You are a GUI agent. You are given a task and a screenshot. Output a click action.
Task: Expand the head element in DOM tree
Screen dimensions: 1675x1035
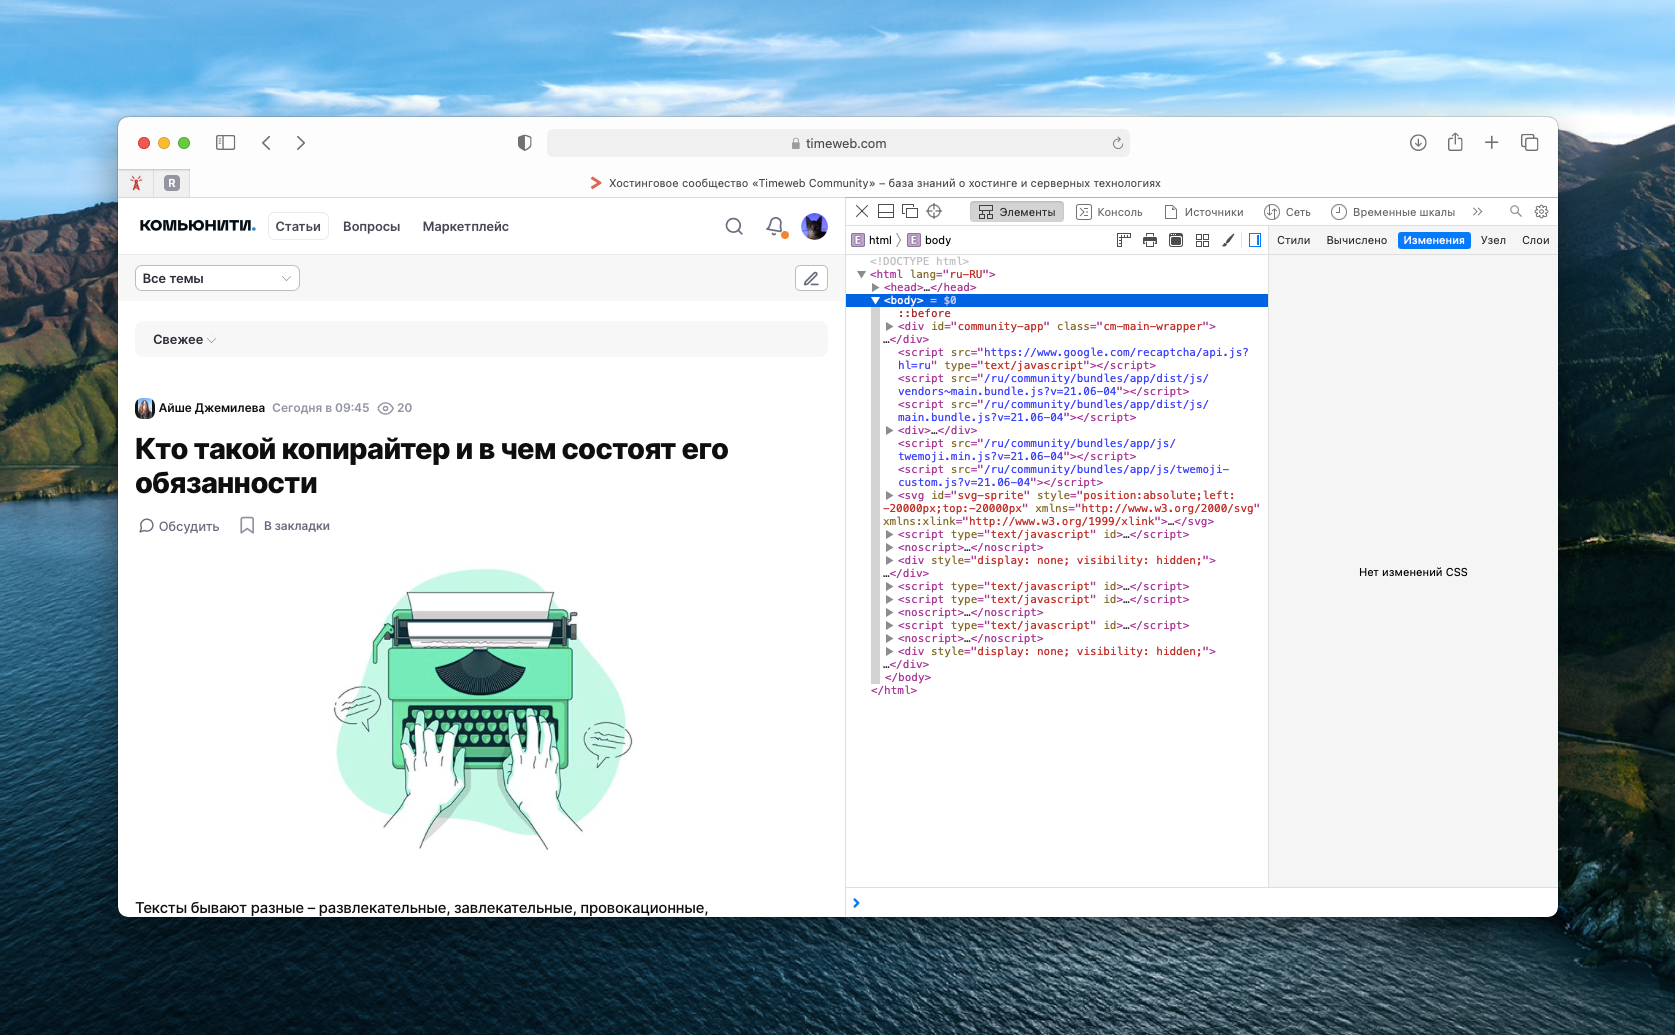click(x=876, y=287)
